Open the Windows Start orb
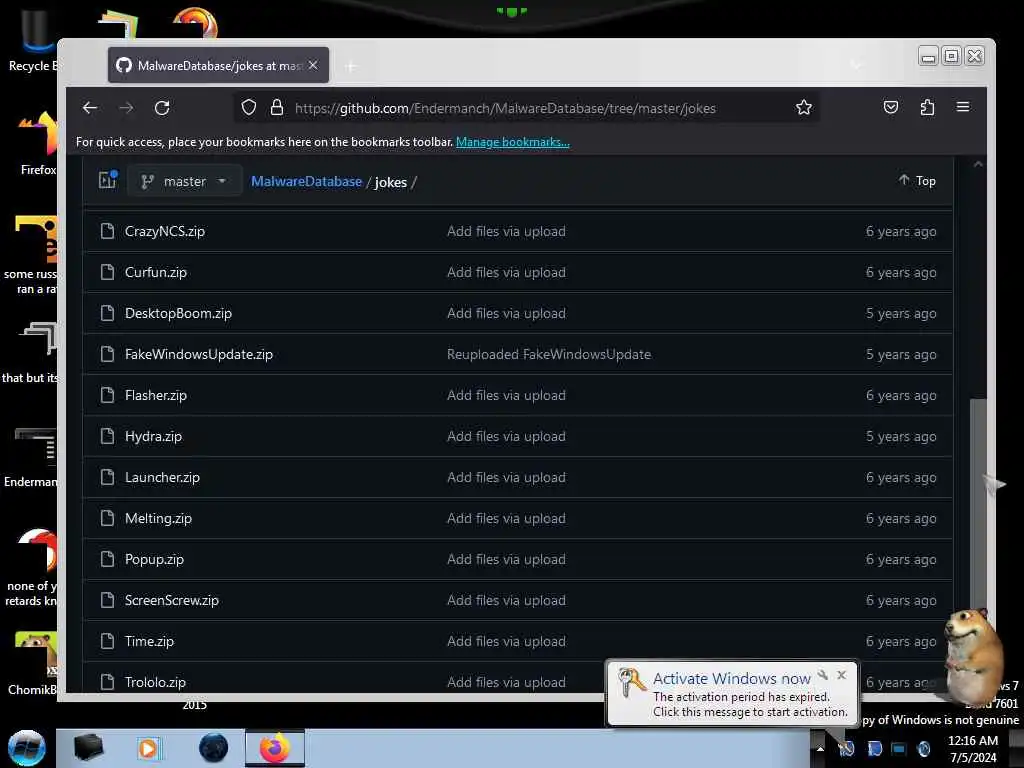Image resolution: width=1024 pixels, height=768 pixels. (x=27, y=748)
